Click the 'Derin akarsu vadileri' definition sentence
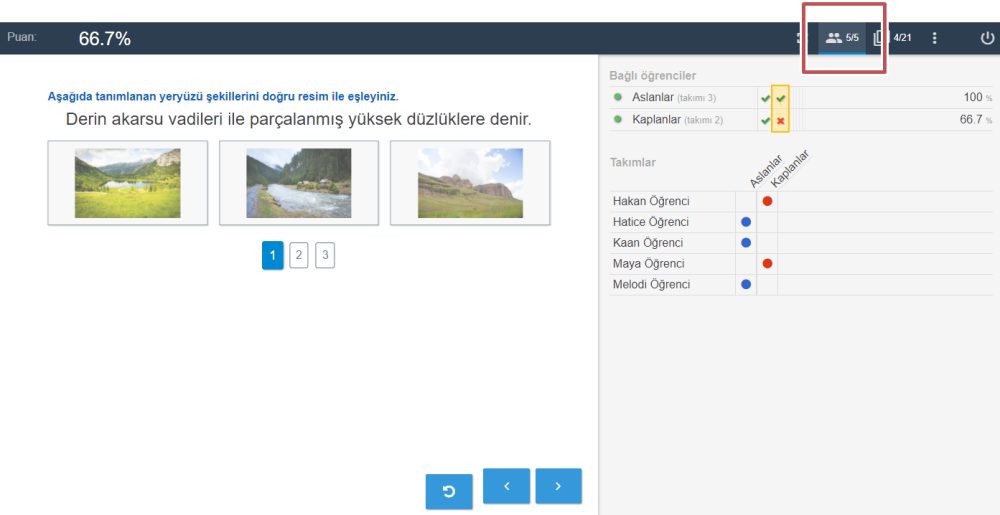This screenshot has width=1000, height=515. (298, 119)
